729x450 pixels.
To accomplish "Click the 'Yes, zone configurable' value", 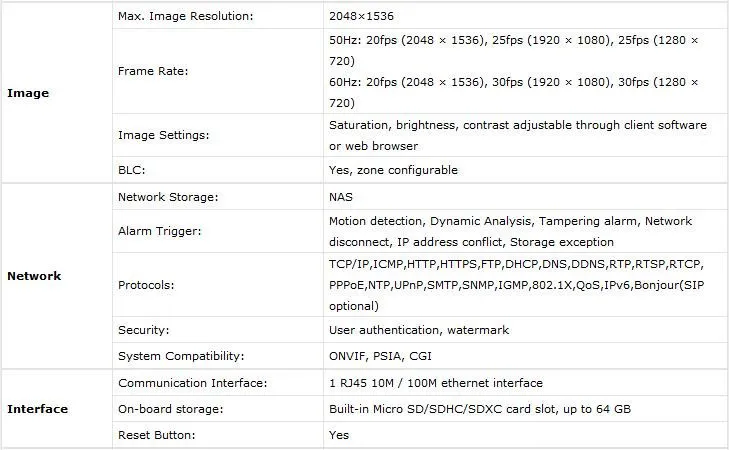I will (393, 170).
